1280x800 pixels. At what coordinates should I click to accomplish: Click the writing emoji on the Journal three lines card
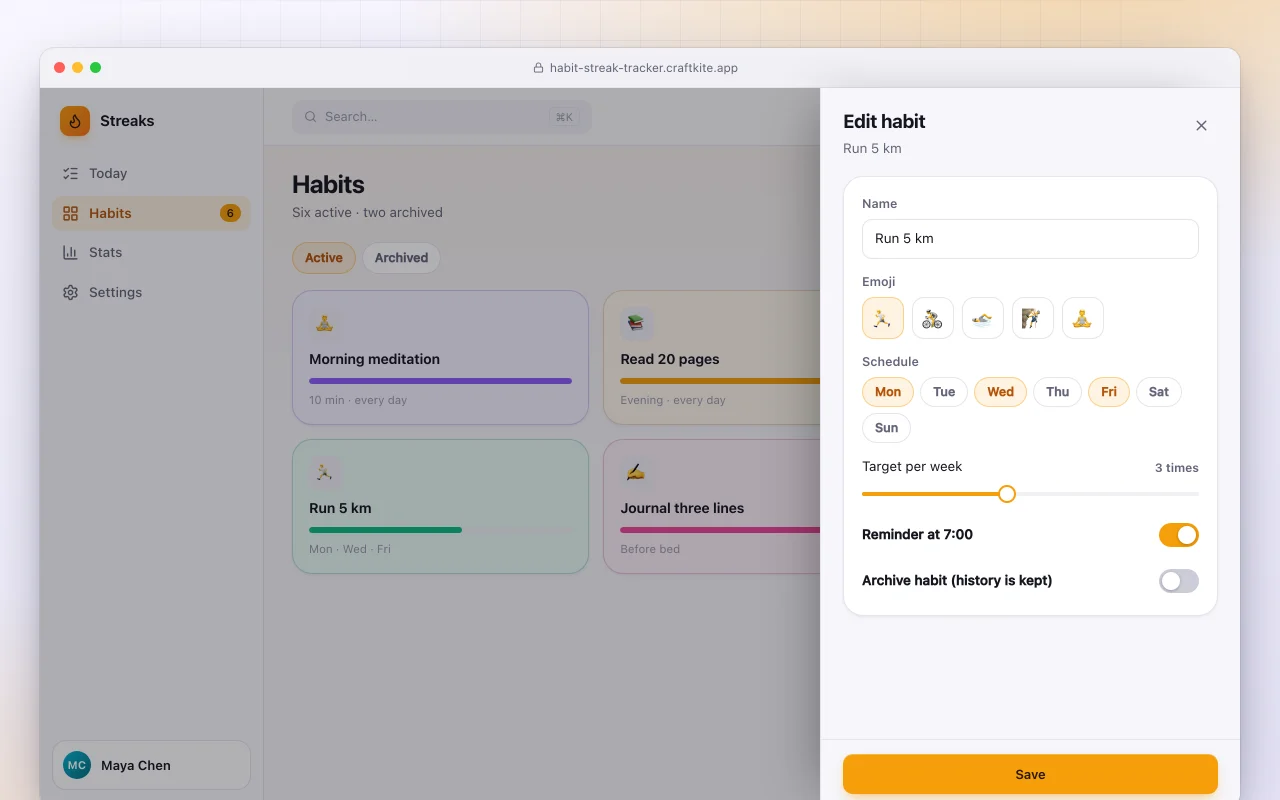(x=635, y=472)
